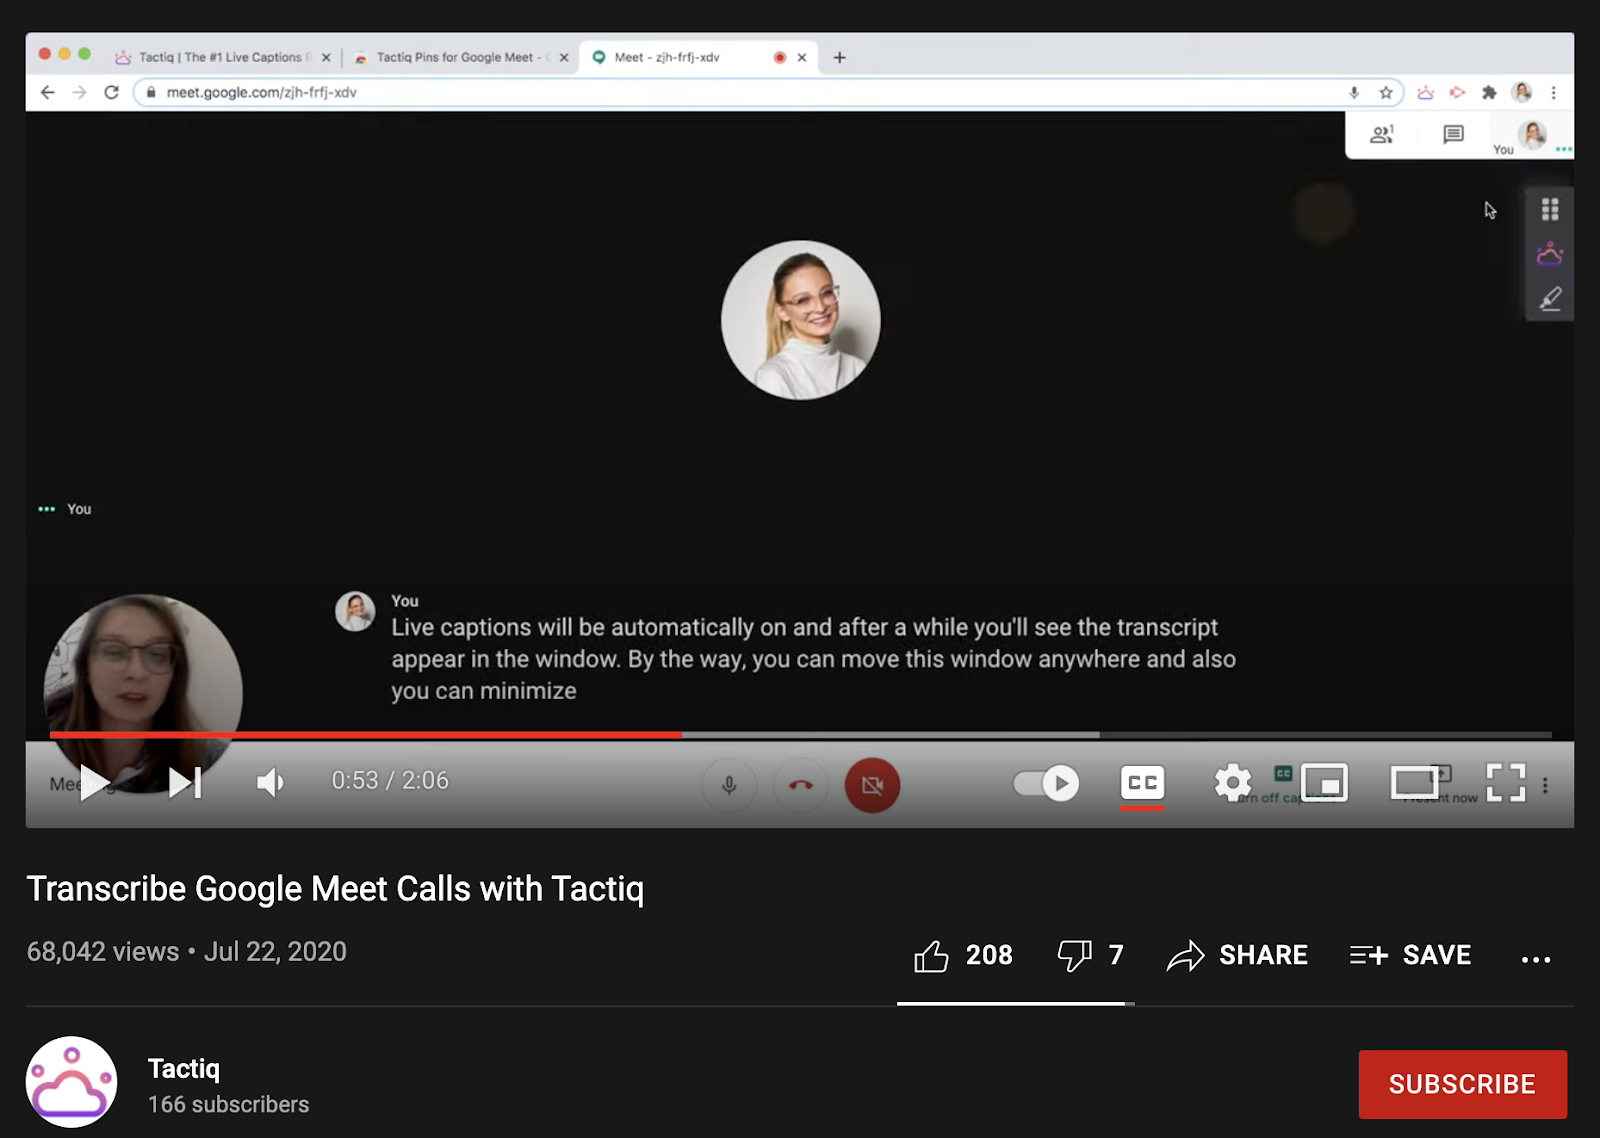
Task: Open the Tactiq extension icon in toolbar
Action: tap(1425, 92)
